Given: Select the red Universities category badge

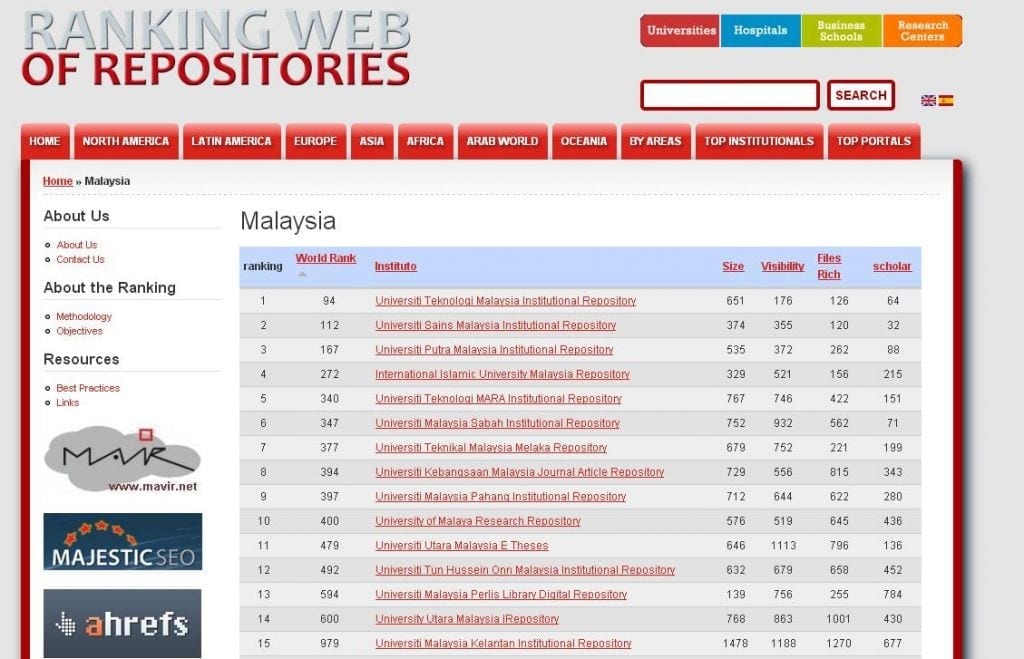Looking at the screenshot, I should (679, 30).
